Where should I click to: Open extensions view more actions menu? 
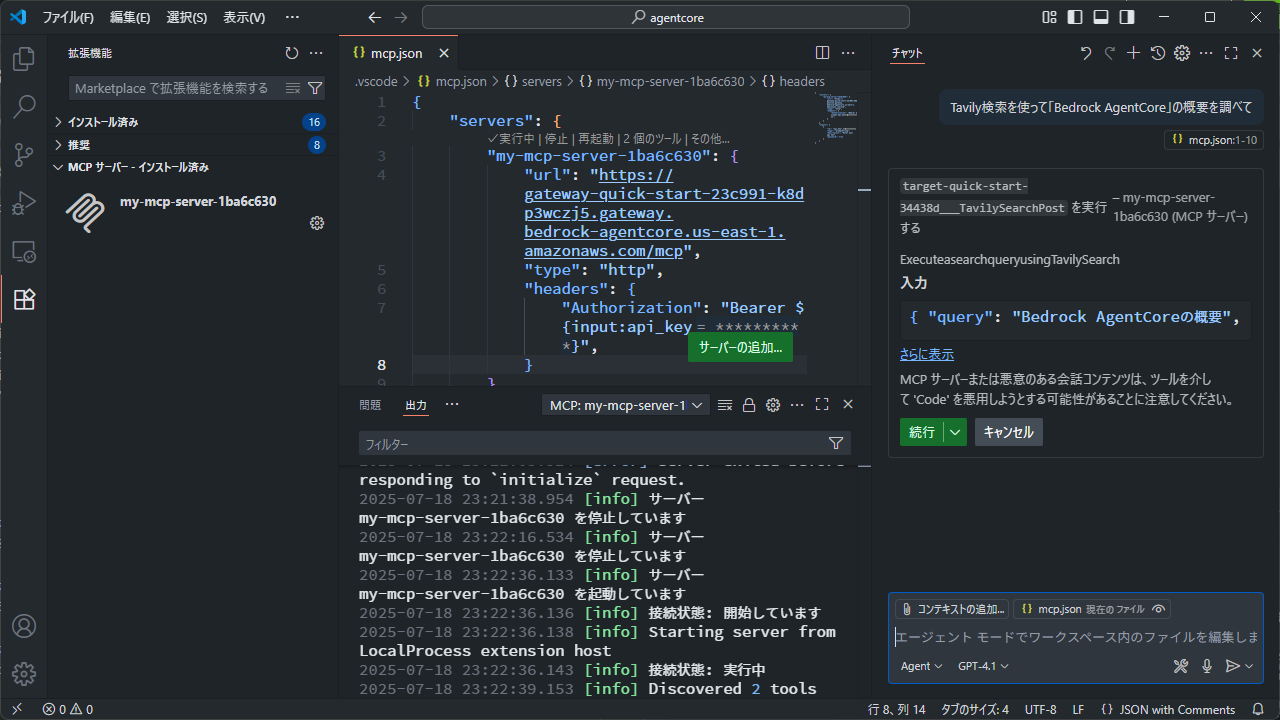pyautogui.click(x=316, y=53)
